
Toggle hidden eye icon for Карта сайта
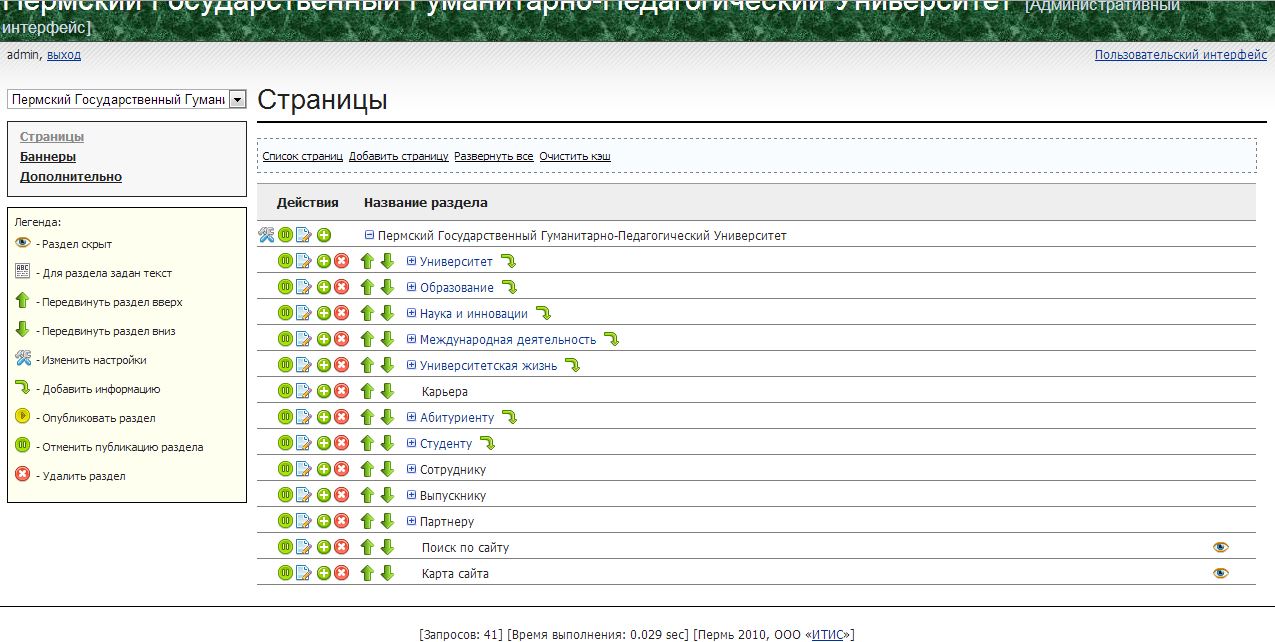[1220, 573]
